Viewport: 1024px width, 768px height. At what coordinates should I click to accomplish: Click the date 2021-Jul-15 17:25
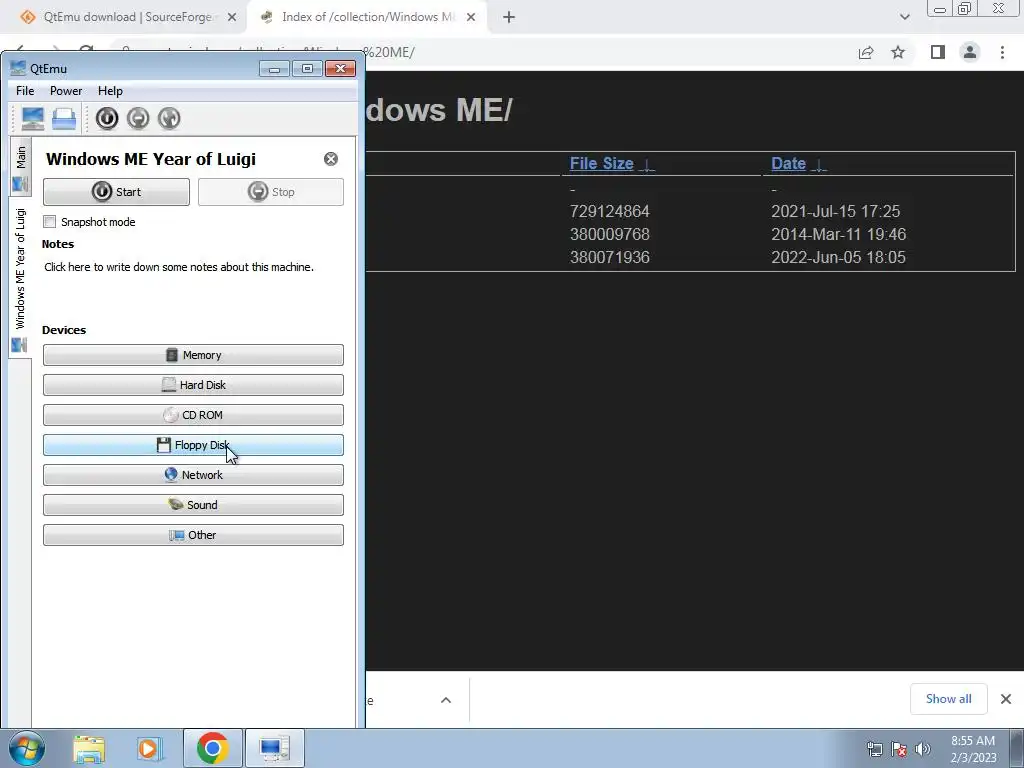coord(835,212)
